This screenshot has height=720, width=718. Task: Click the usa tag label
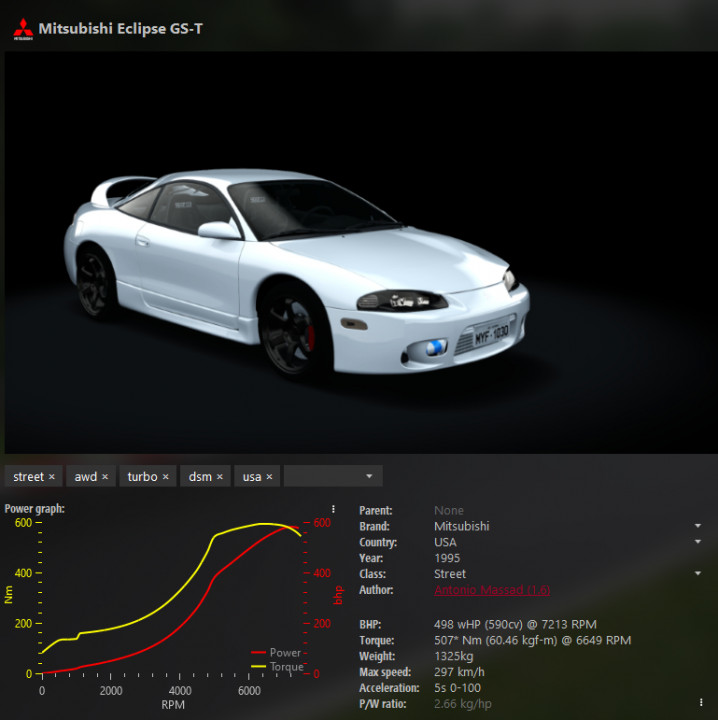tap(252, 477)
